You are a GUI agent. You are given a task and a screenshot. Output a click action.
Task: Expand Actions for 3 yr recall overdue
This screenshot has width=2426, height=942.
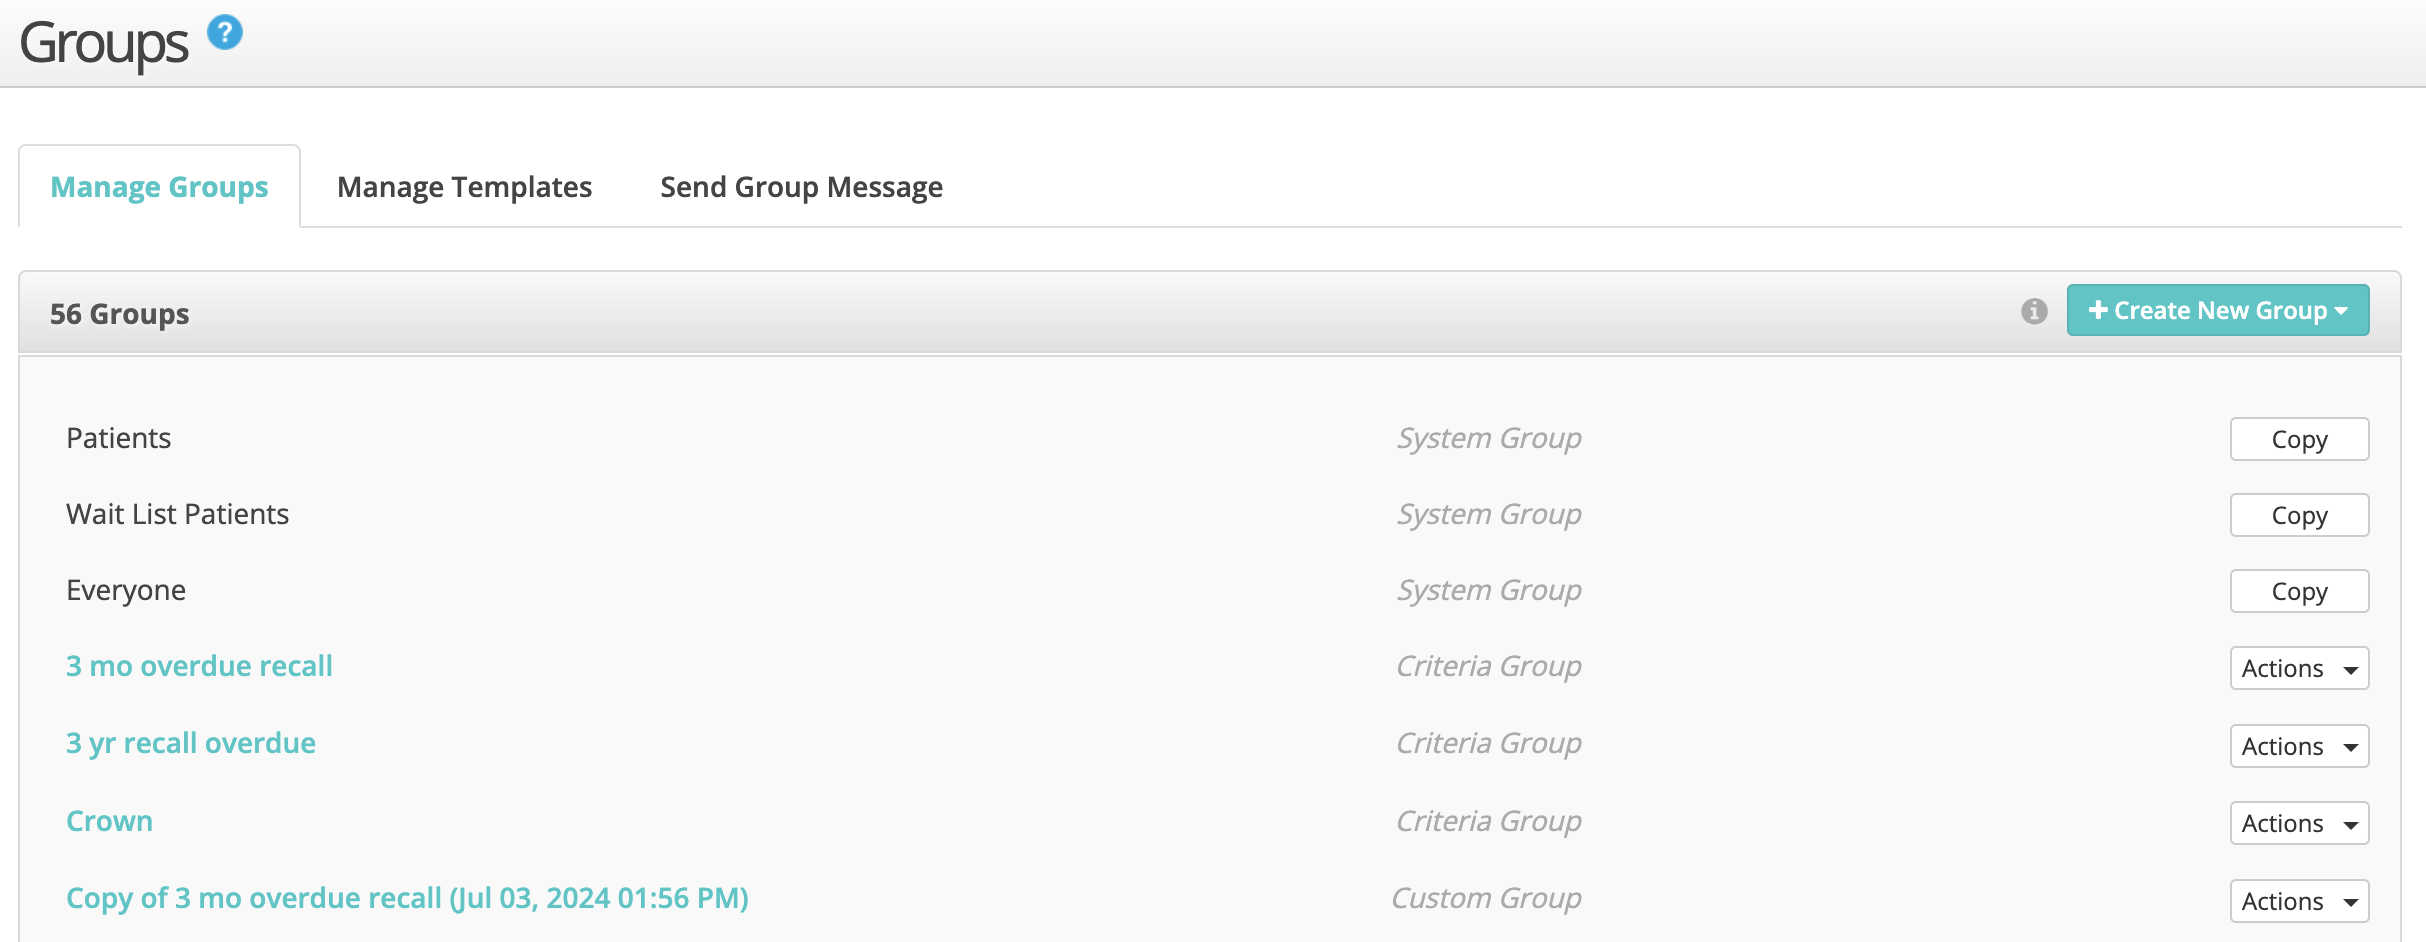click(2299, 746)
